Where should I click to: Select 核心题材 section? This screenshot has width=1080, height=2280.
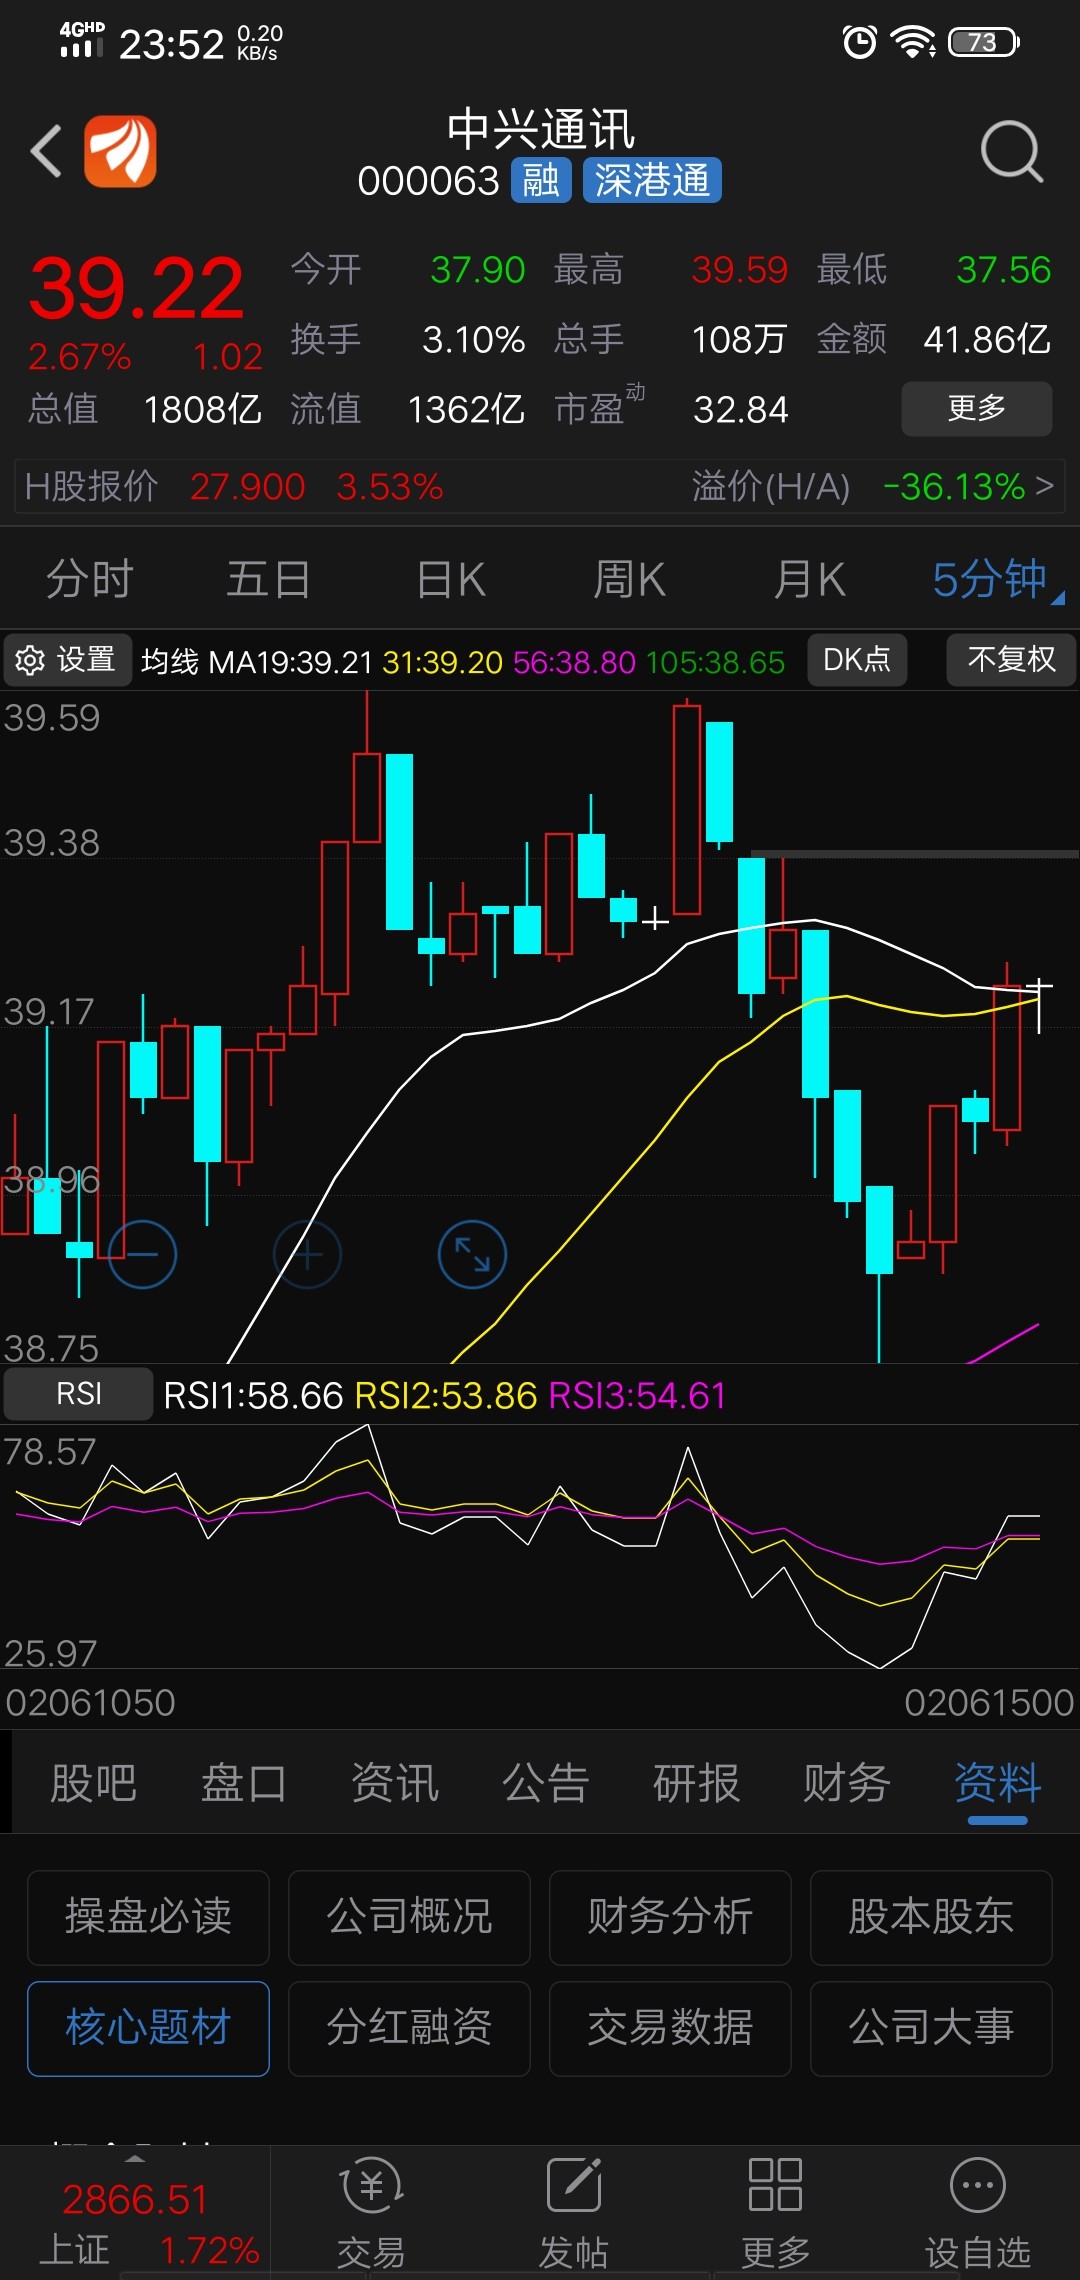[x=148, y=2028]
